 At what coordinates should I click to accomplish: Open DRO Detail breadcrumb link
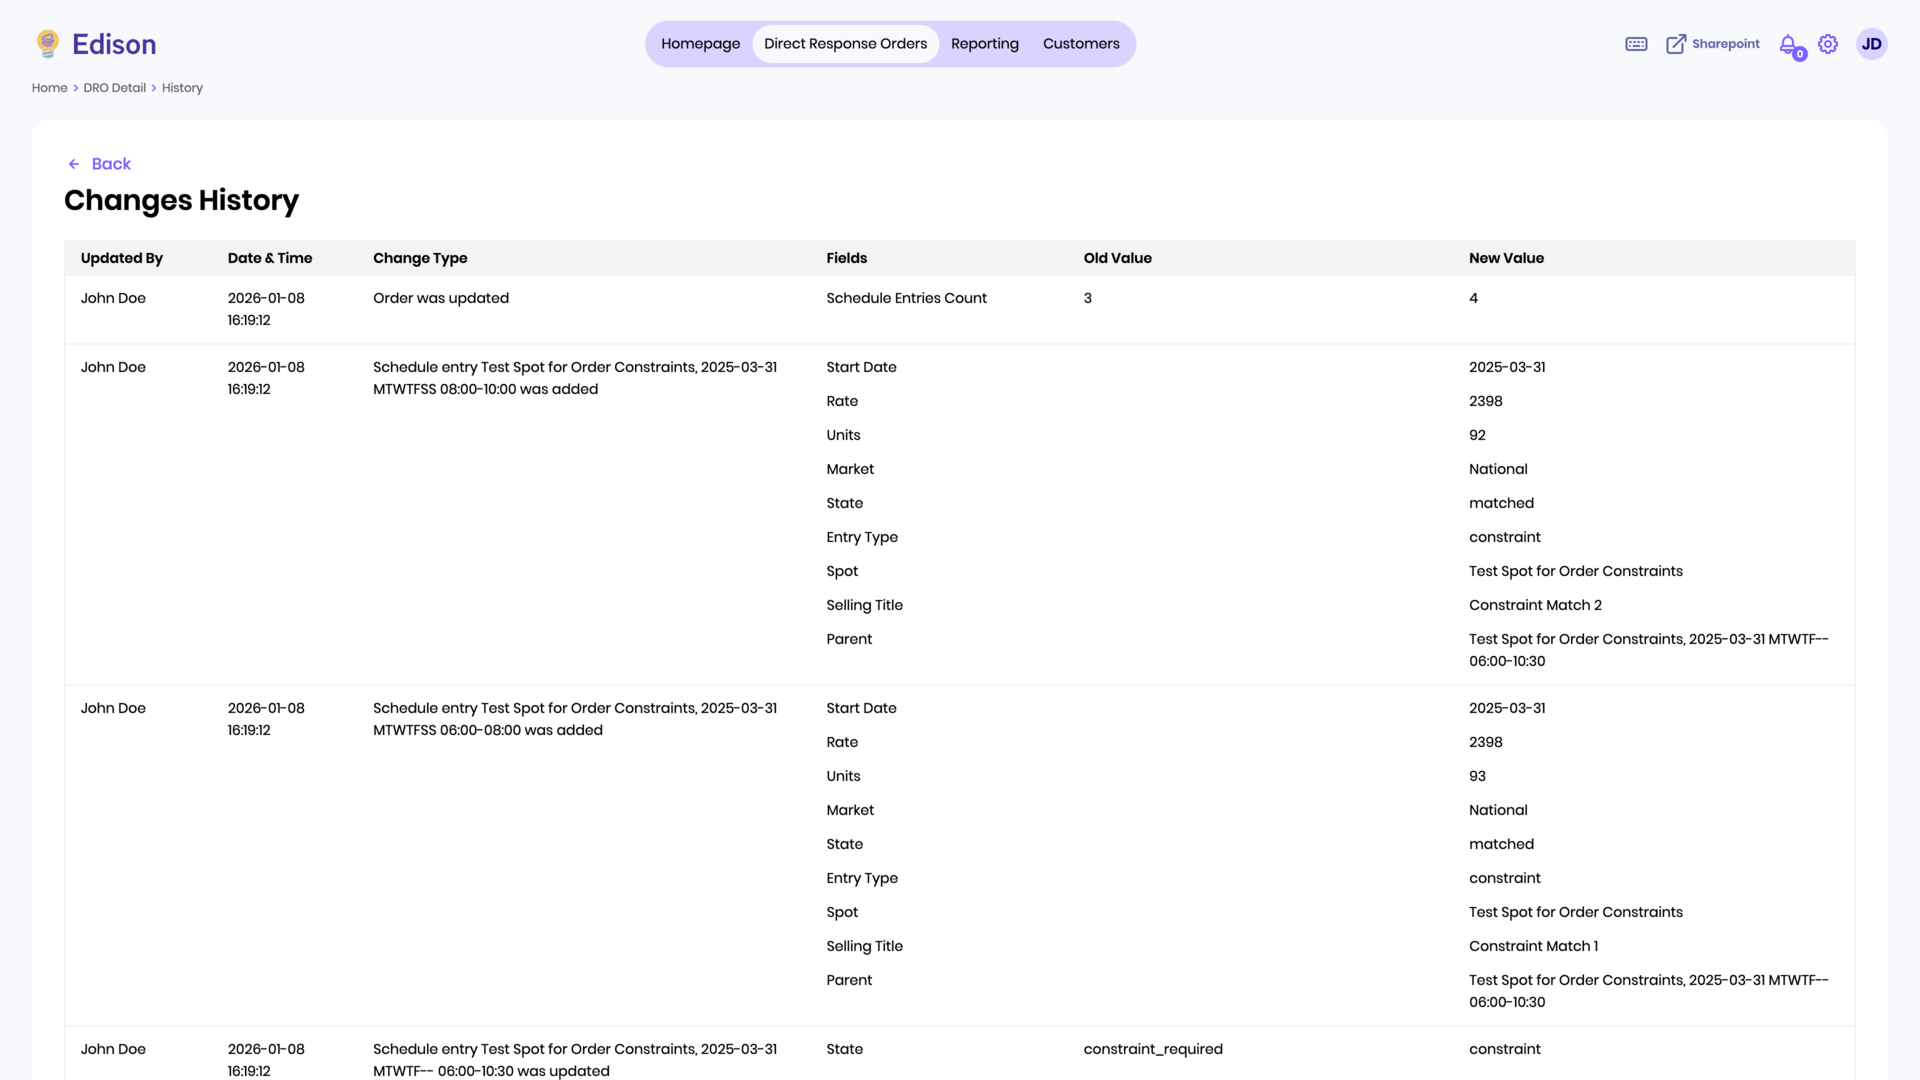coord(114,87)
